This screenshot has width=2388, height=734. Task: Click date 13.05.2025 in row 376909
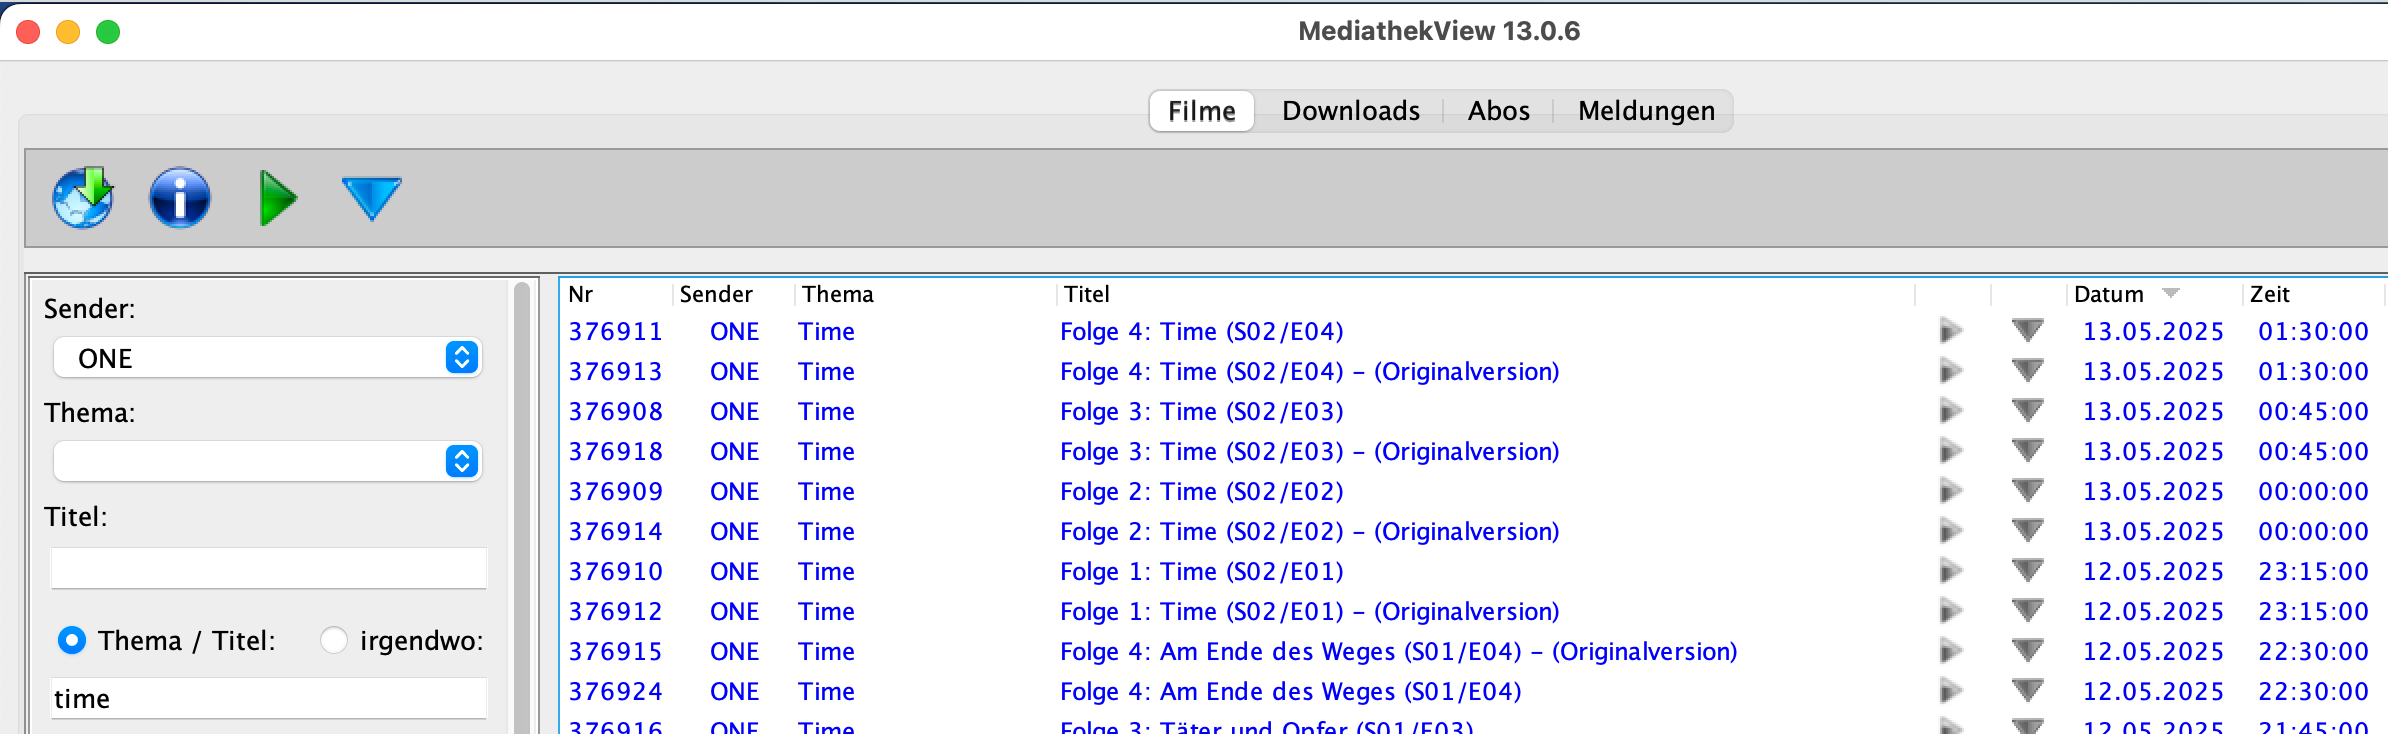[x=2153, y=491]
